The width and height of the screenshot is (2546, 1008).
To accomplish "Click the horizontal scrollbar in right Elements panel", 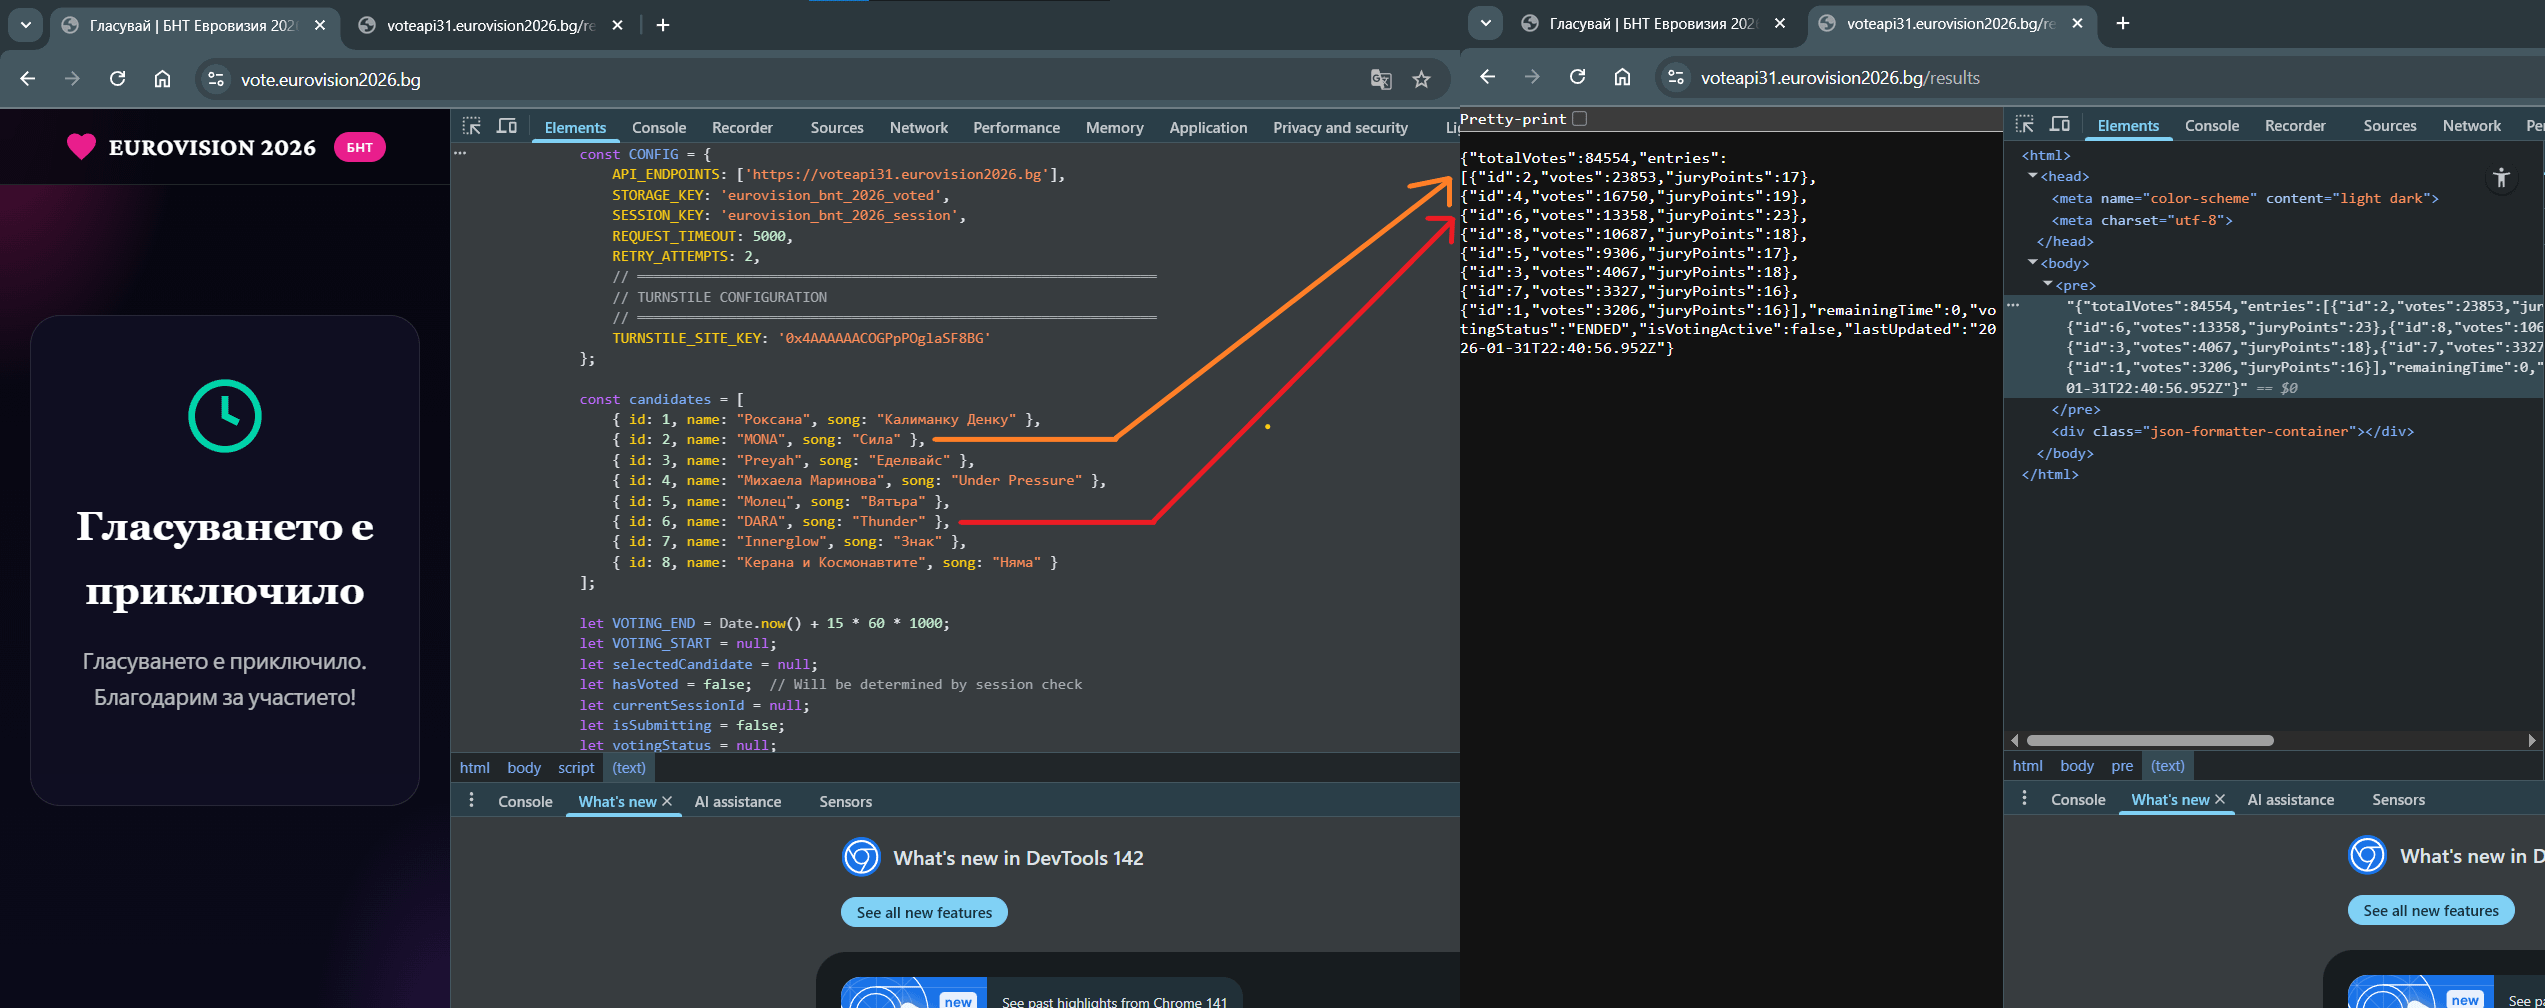I will pyautogui.click(x=2150, y=741).
